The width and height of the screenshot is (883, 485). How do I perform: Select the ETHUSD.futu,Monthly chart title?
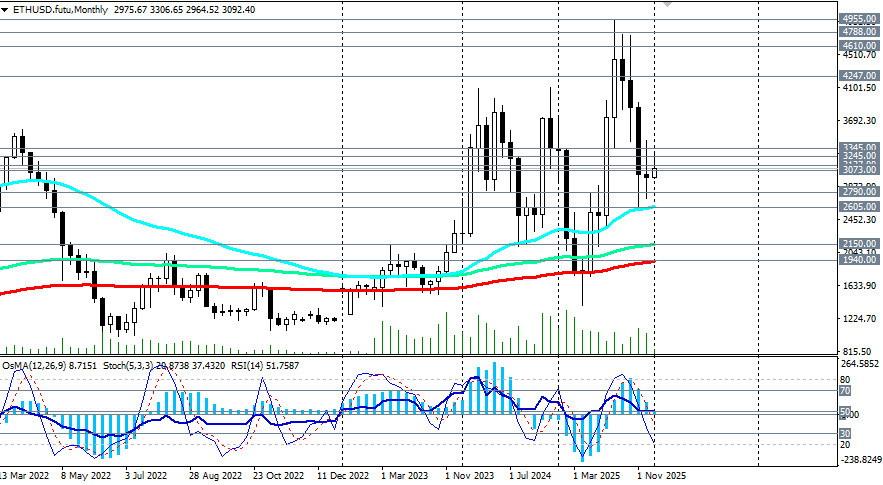(x=60, y=10)
